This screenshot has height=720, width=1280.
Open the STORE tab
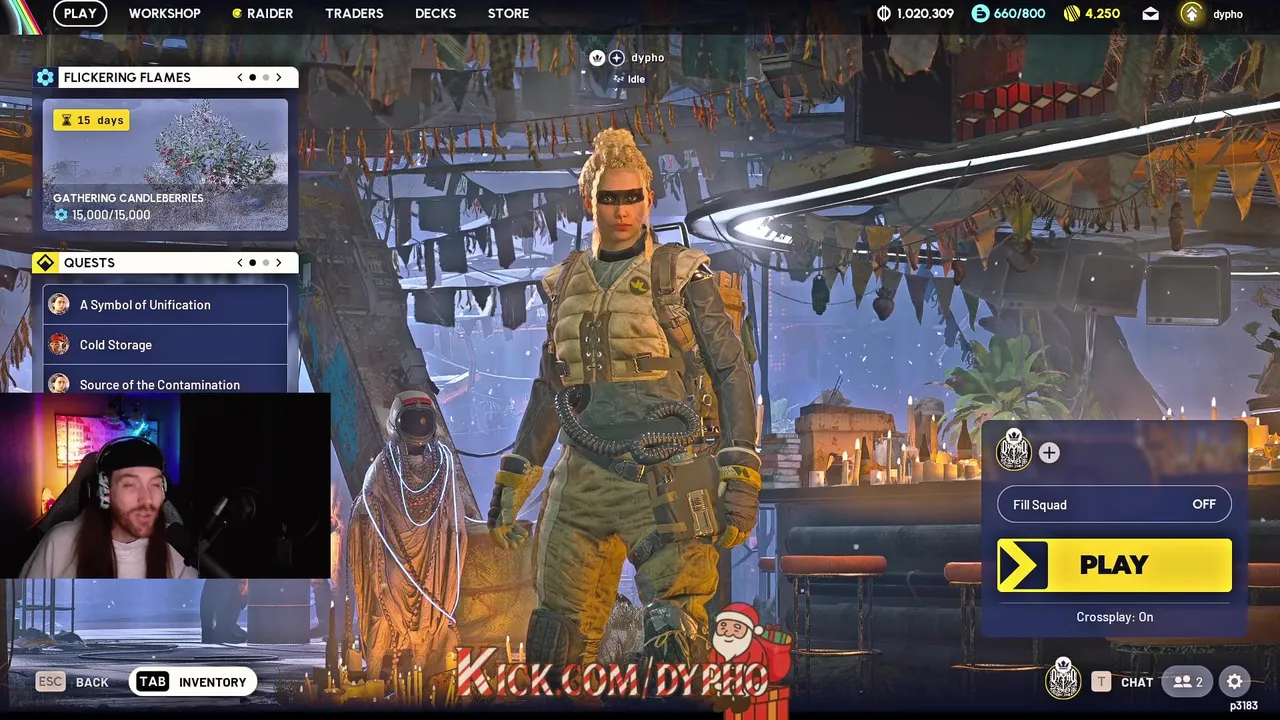[508, 13]
